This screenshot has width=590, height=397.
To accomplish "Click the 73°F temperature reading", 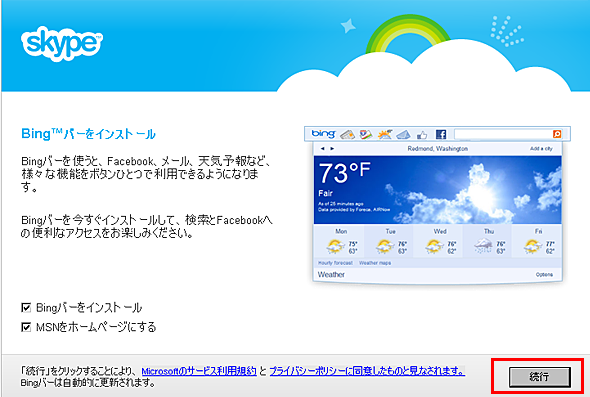I will click(x=345, y=173).
